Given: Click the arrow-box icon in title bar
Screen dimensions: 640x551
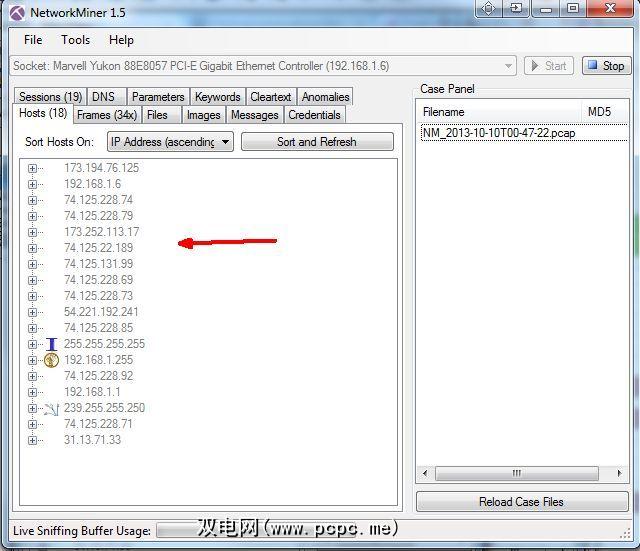Looking at the screenshot, I should pos(516,8).
